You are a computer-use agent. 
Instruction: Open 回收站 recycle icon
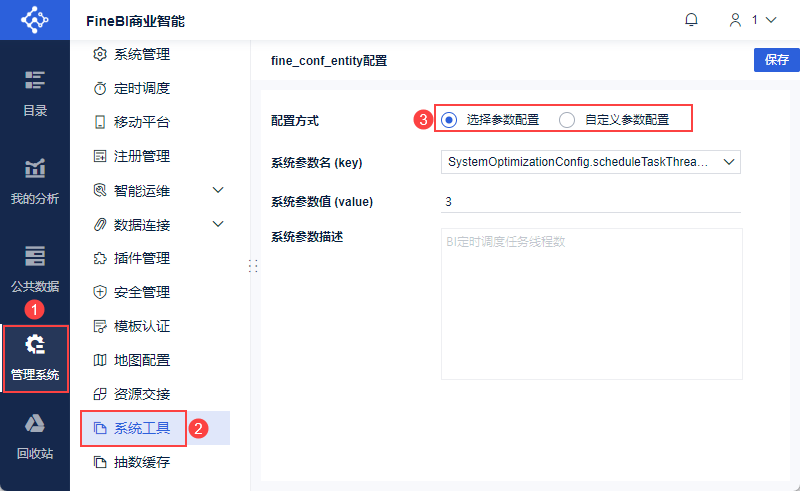click(35, 424)
